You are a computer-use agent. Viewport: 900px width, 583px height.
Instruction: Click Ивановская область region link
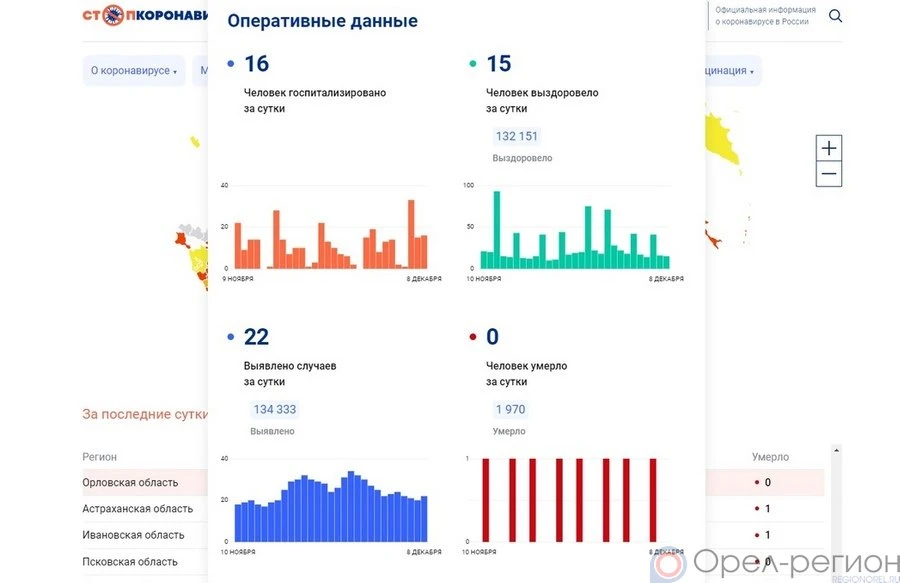tap(133, 535)
